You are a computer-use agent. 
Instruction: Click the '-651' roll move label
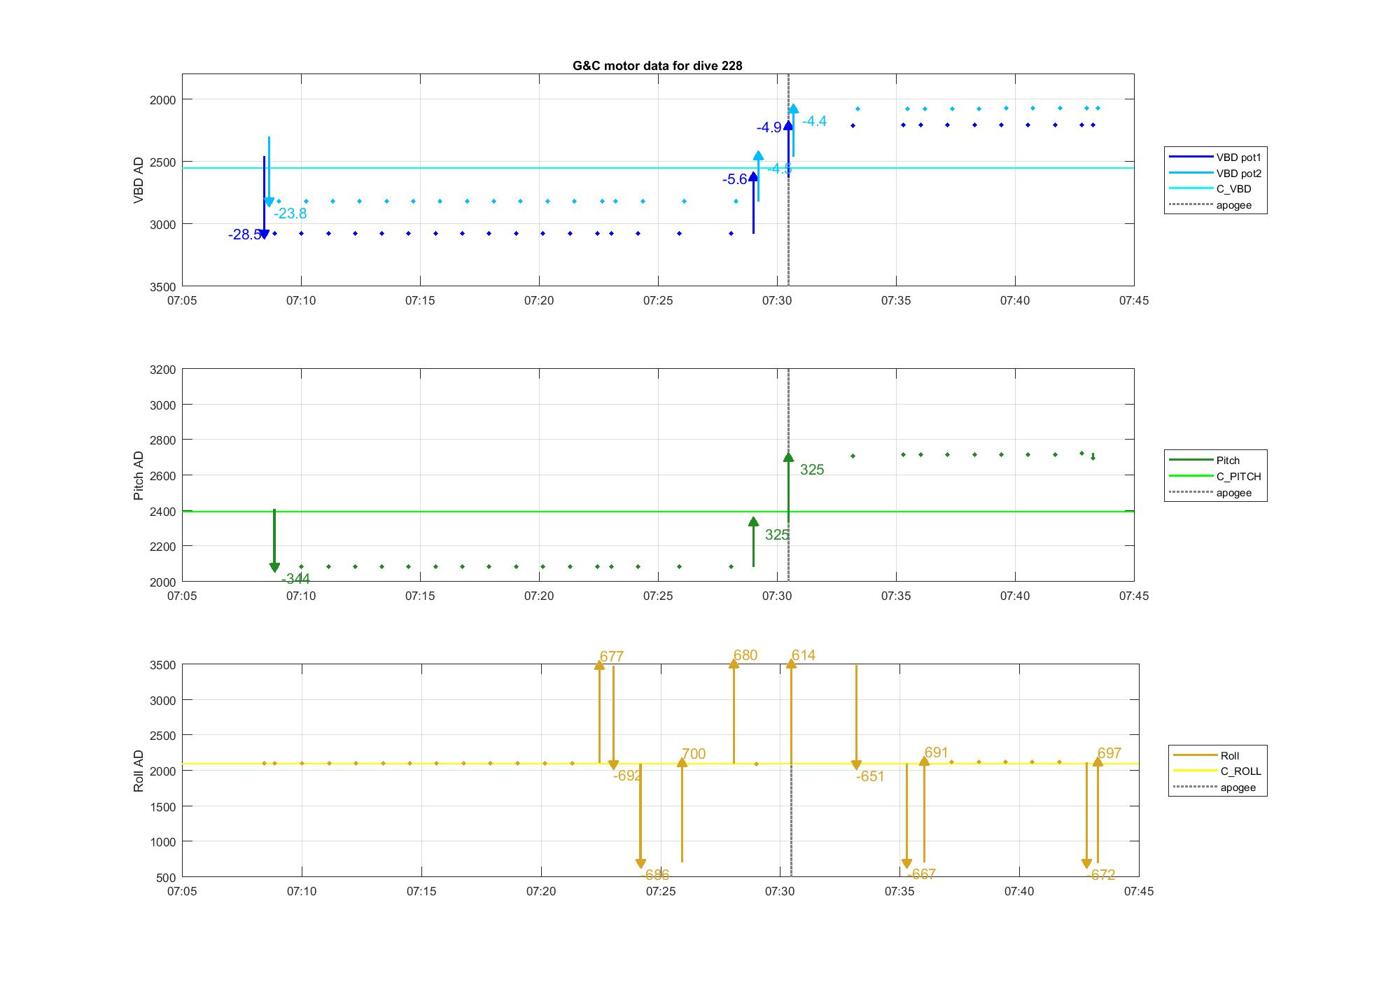pos(870,776)
